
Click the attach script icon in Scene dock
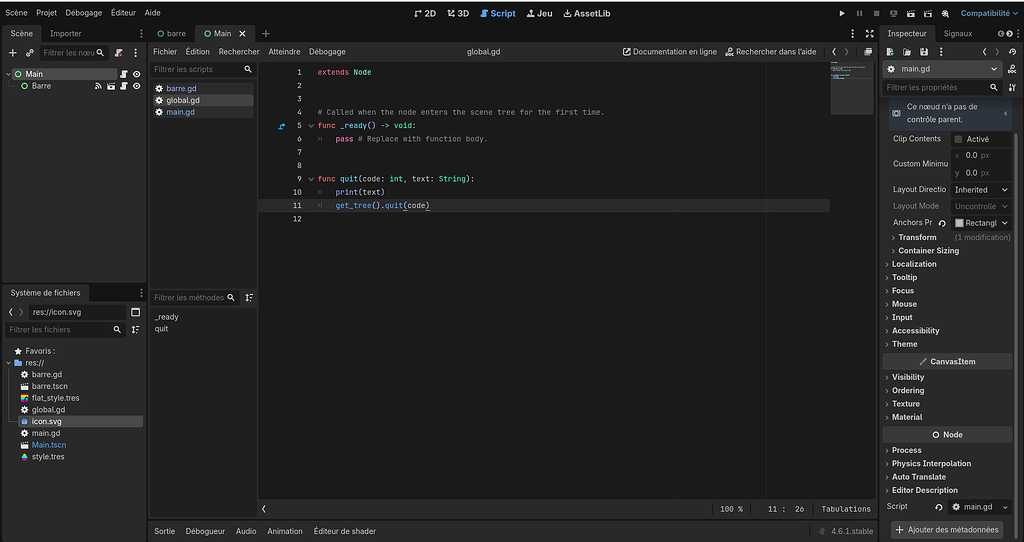click(x=118, y=53)
